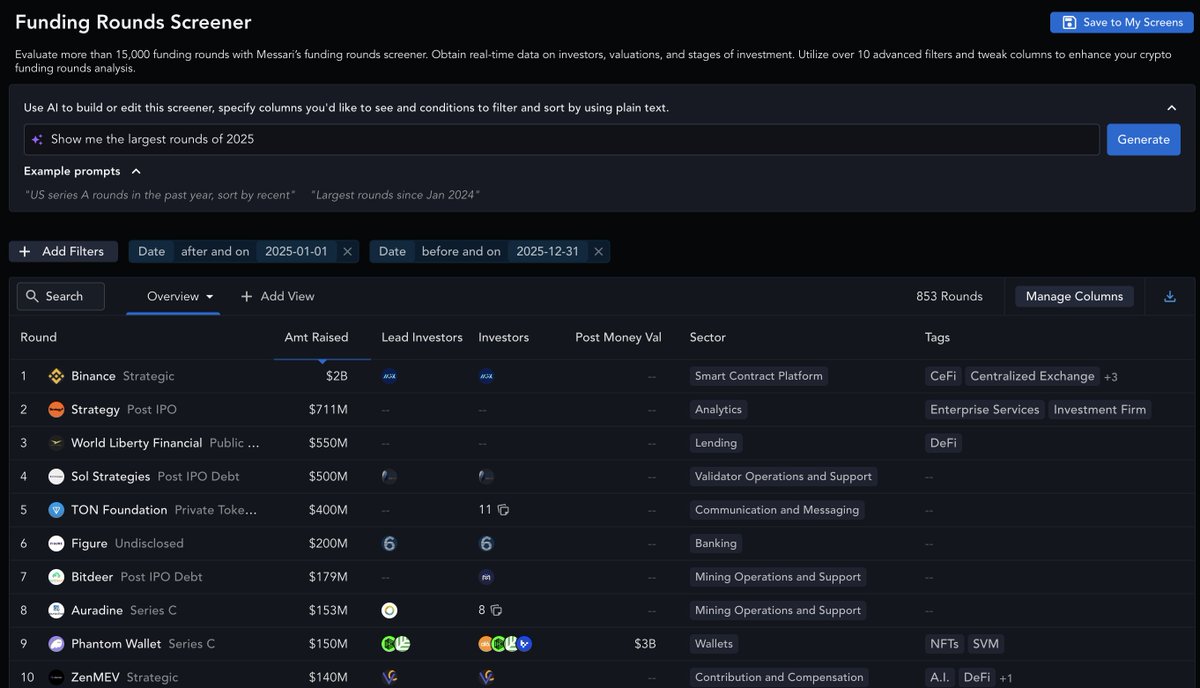Click Save to My Screens button
This screenshot has height=688, width=1200.
1120,22
